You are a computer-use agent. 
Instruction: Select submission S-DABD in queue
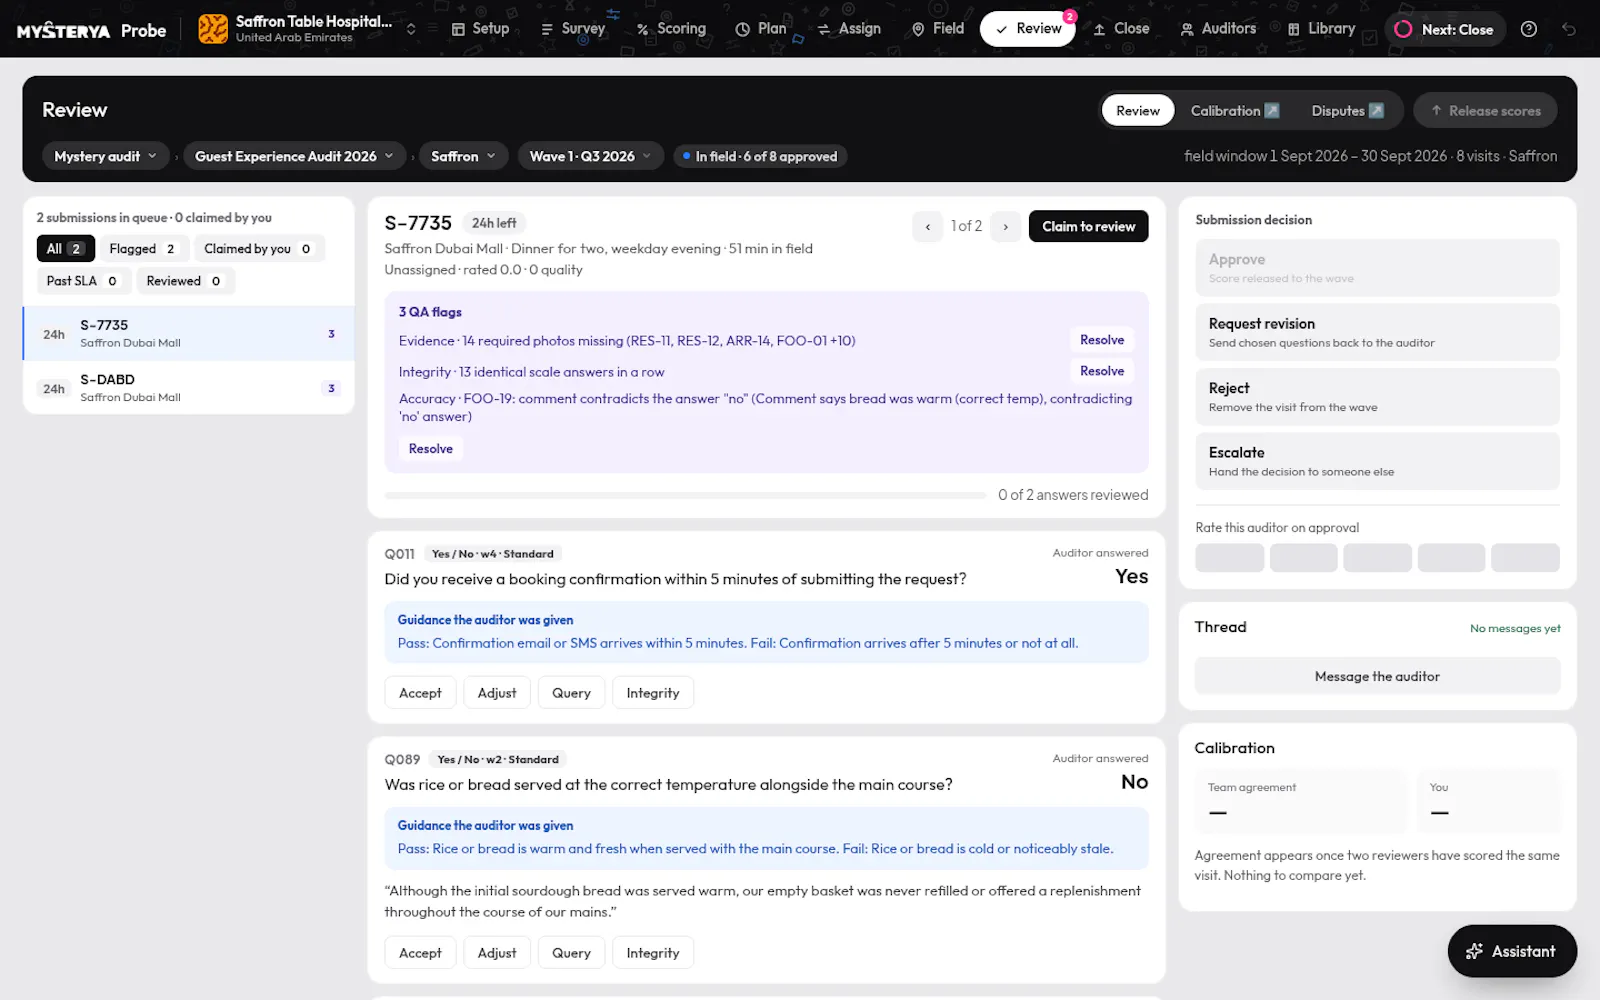point(188,387)
